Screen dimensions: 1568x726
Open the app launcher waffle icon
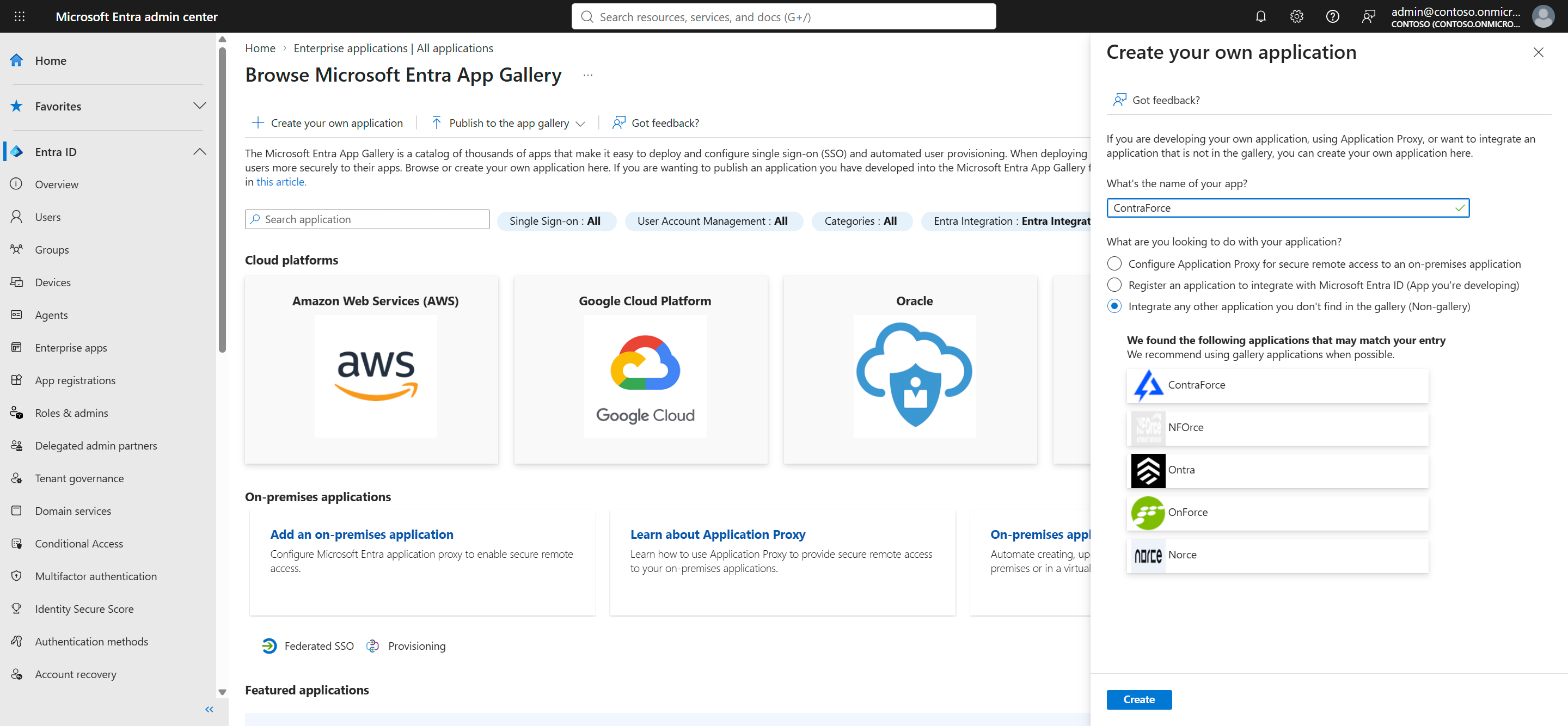pyautogui.click(x=20, y=16)
